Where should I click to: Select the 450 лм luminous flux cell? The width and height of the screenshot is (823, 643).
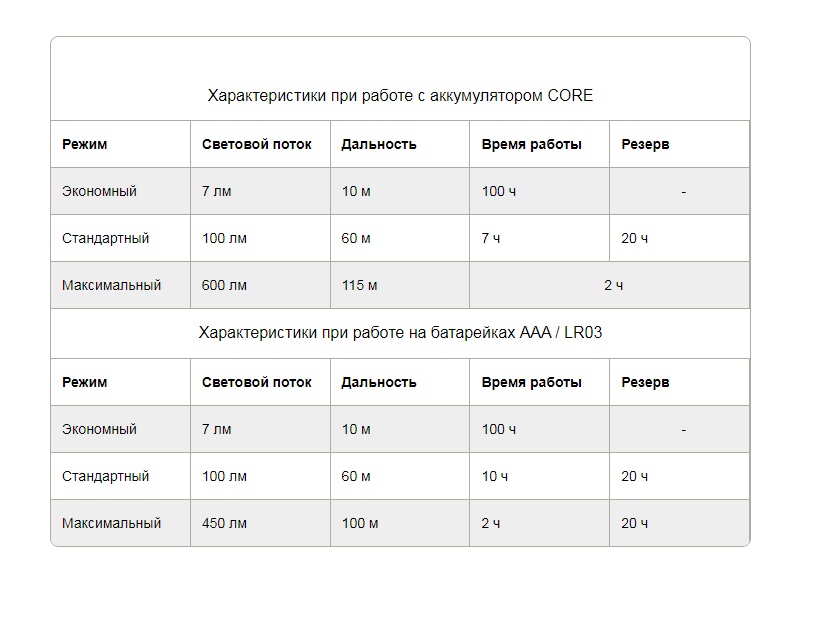pos(224,523)
